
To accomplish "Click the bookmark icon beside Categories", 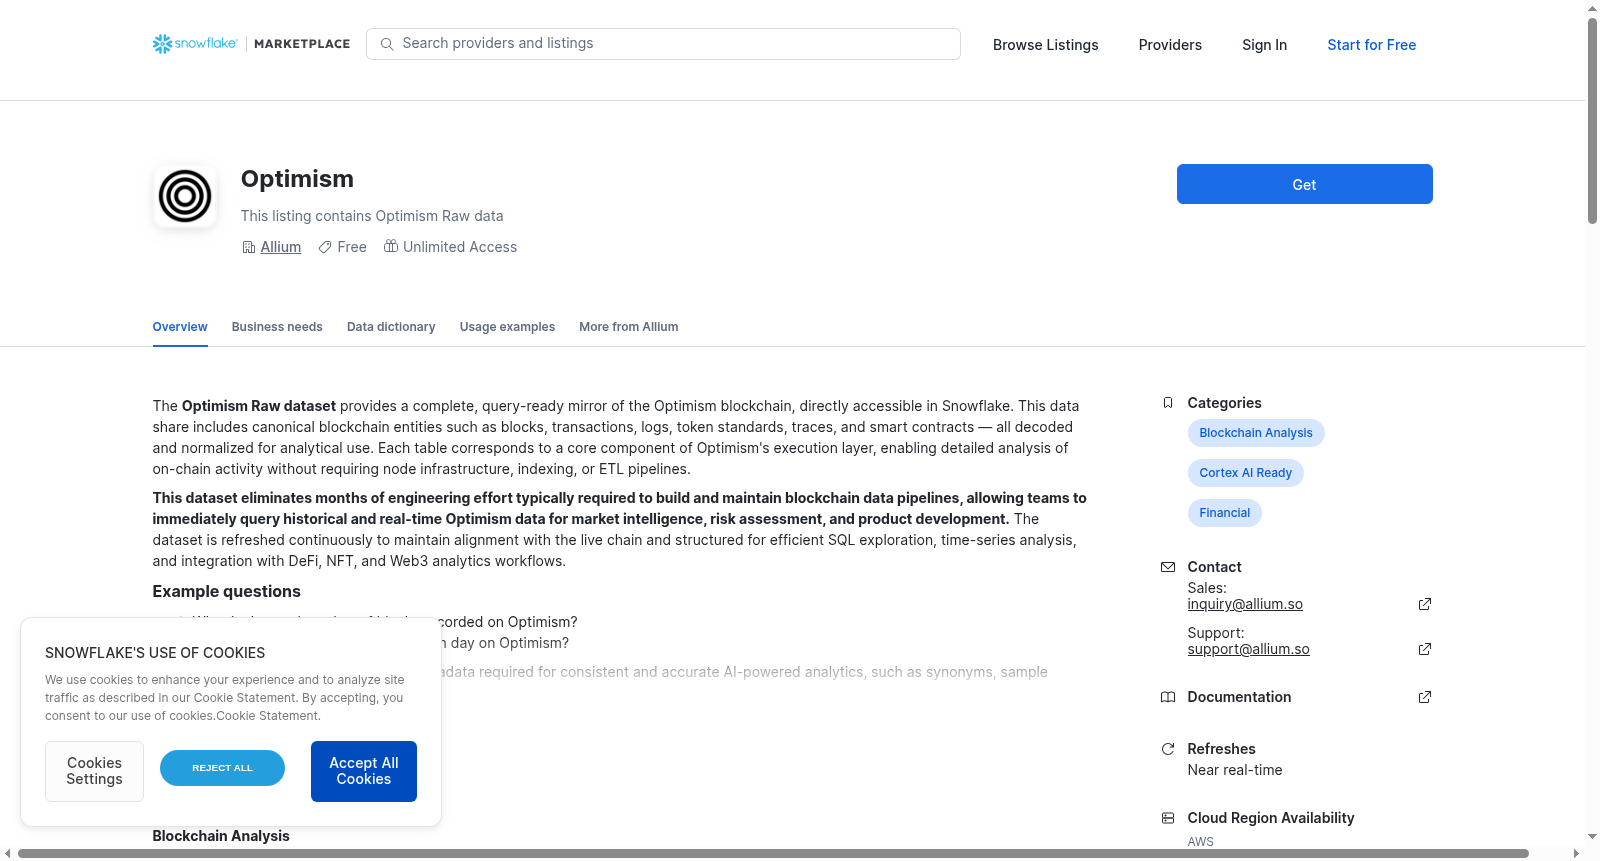I will point(1168,403).
